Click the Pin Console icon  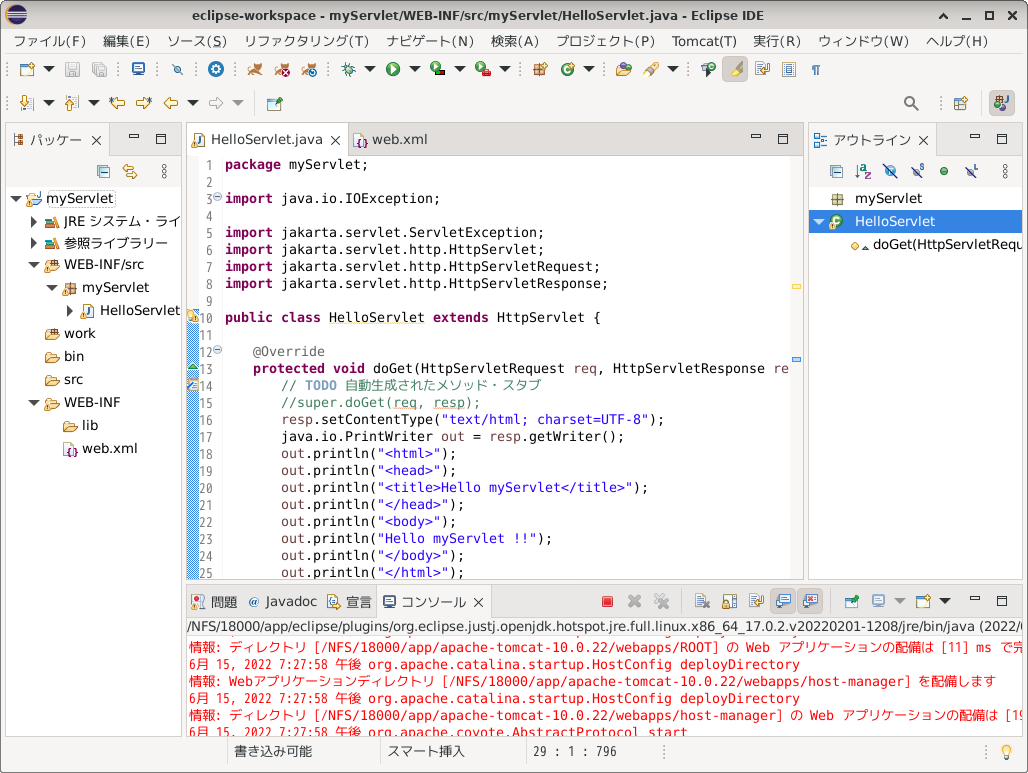(851, 601)
